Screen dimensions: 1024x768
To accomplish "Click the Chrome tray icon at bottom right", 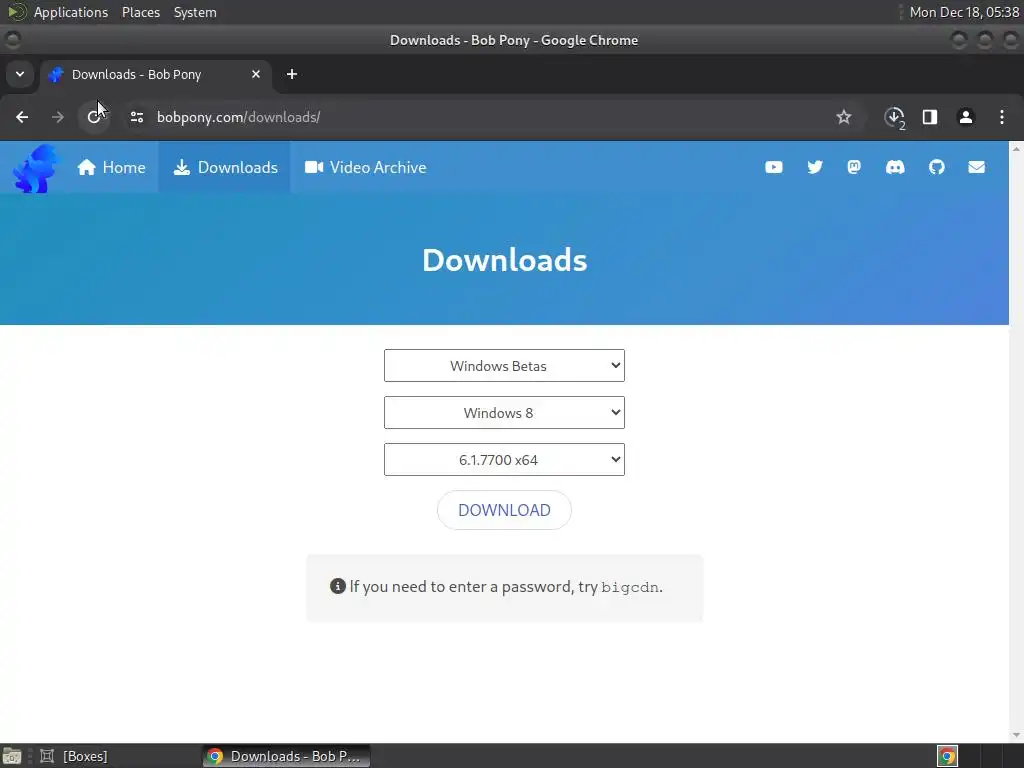I will (x=948, y=756).
